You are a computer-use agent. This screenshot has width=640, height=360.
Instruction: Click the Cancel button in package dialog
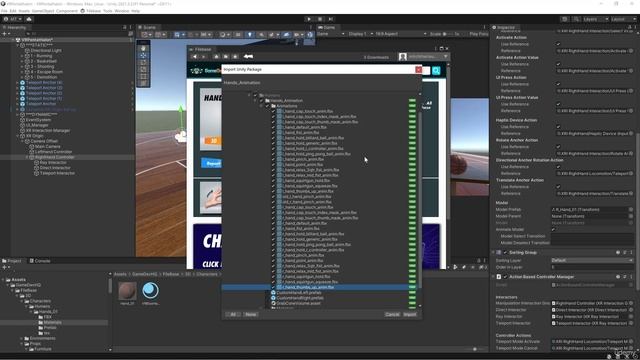(x=392, y=315)
